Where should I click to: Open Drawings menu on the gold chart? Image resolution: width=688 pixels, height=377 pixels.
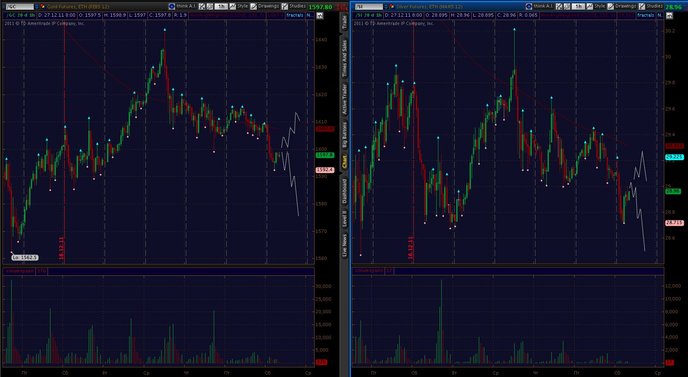(x=265, y=6)
